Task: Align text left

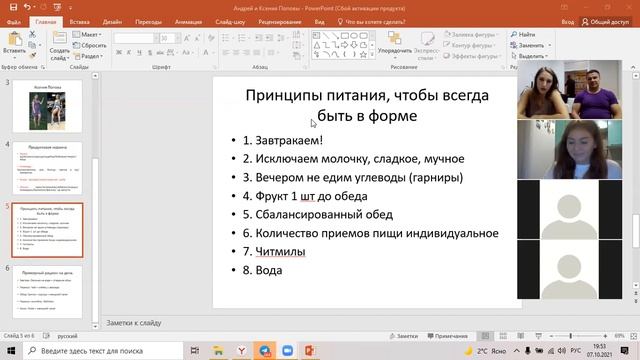Action: coord(226,52)
